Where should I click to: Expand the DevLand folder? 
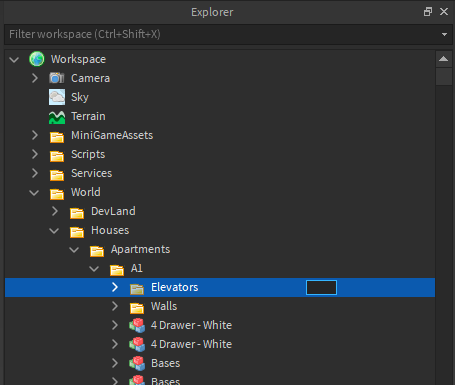(x=55, y=211)
